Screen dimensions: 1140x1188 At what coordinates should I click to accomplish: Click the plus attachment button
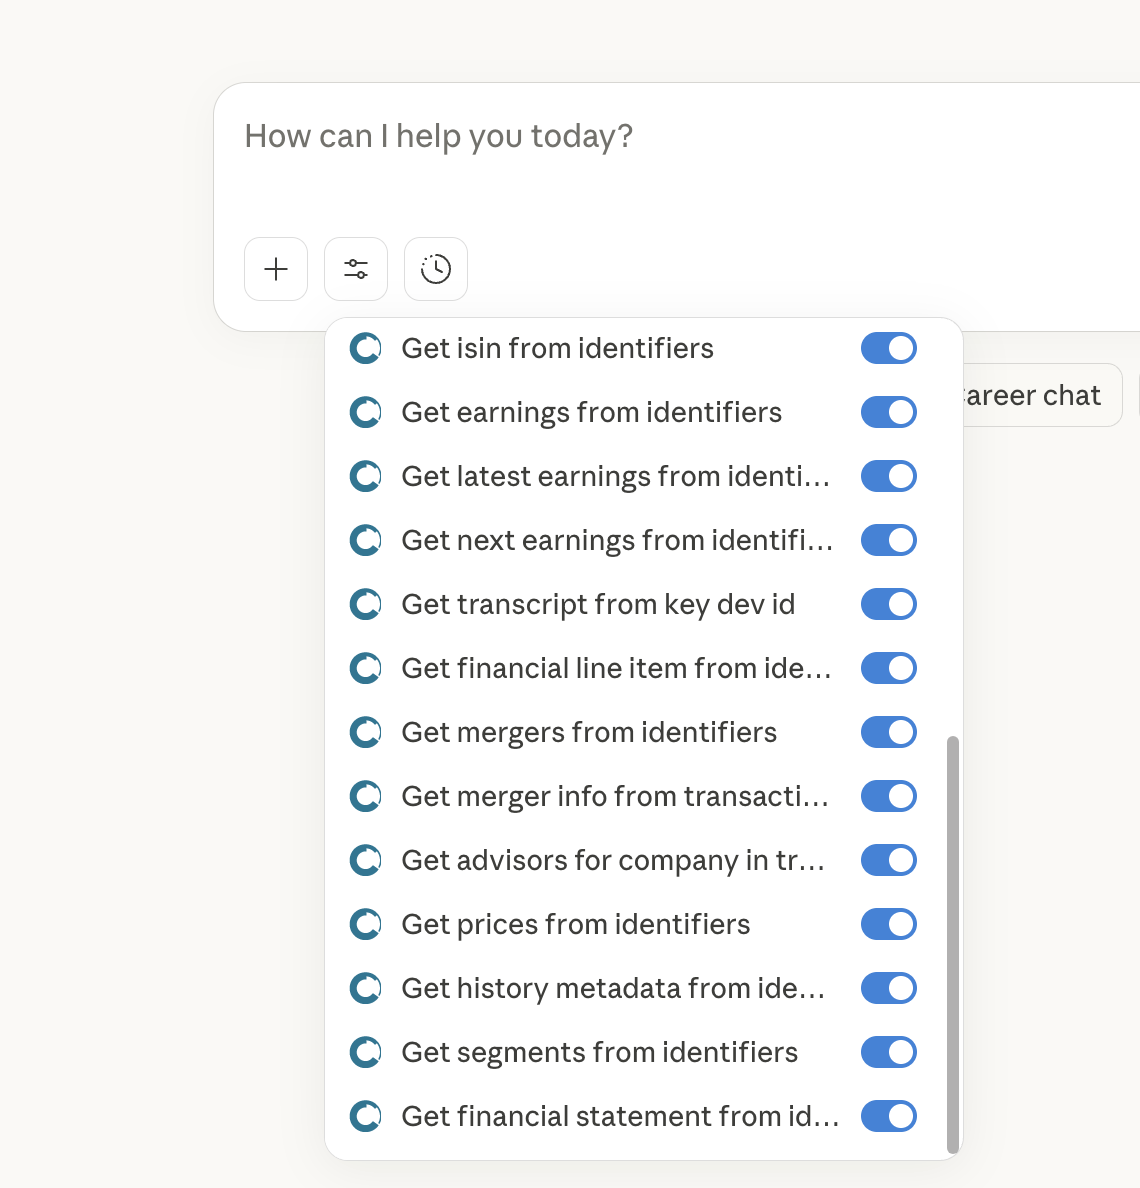point(276,269)
